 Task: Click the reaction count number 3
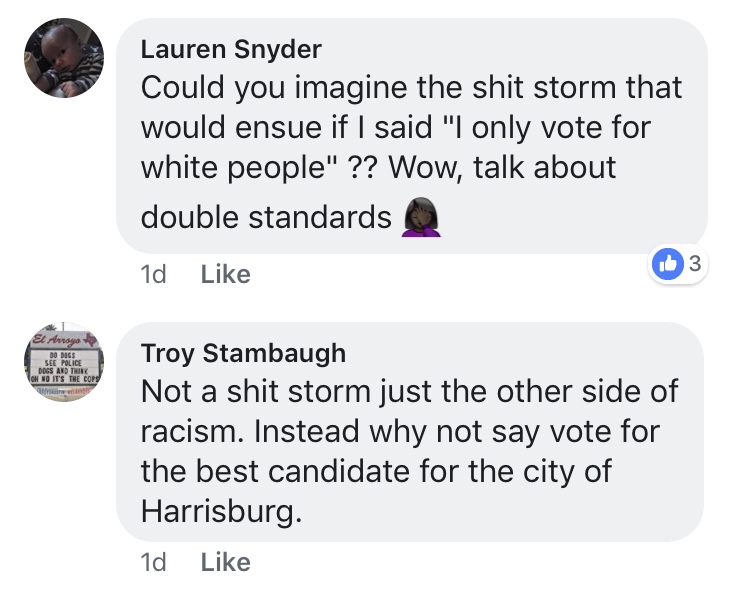coord(693,265)
